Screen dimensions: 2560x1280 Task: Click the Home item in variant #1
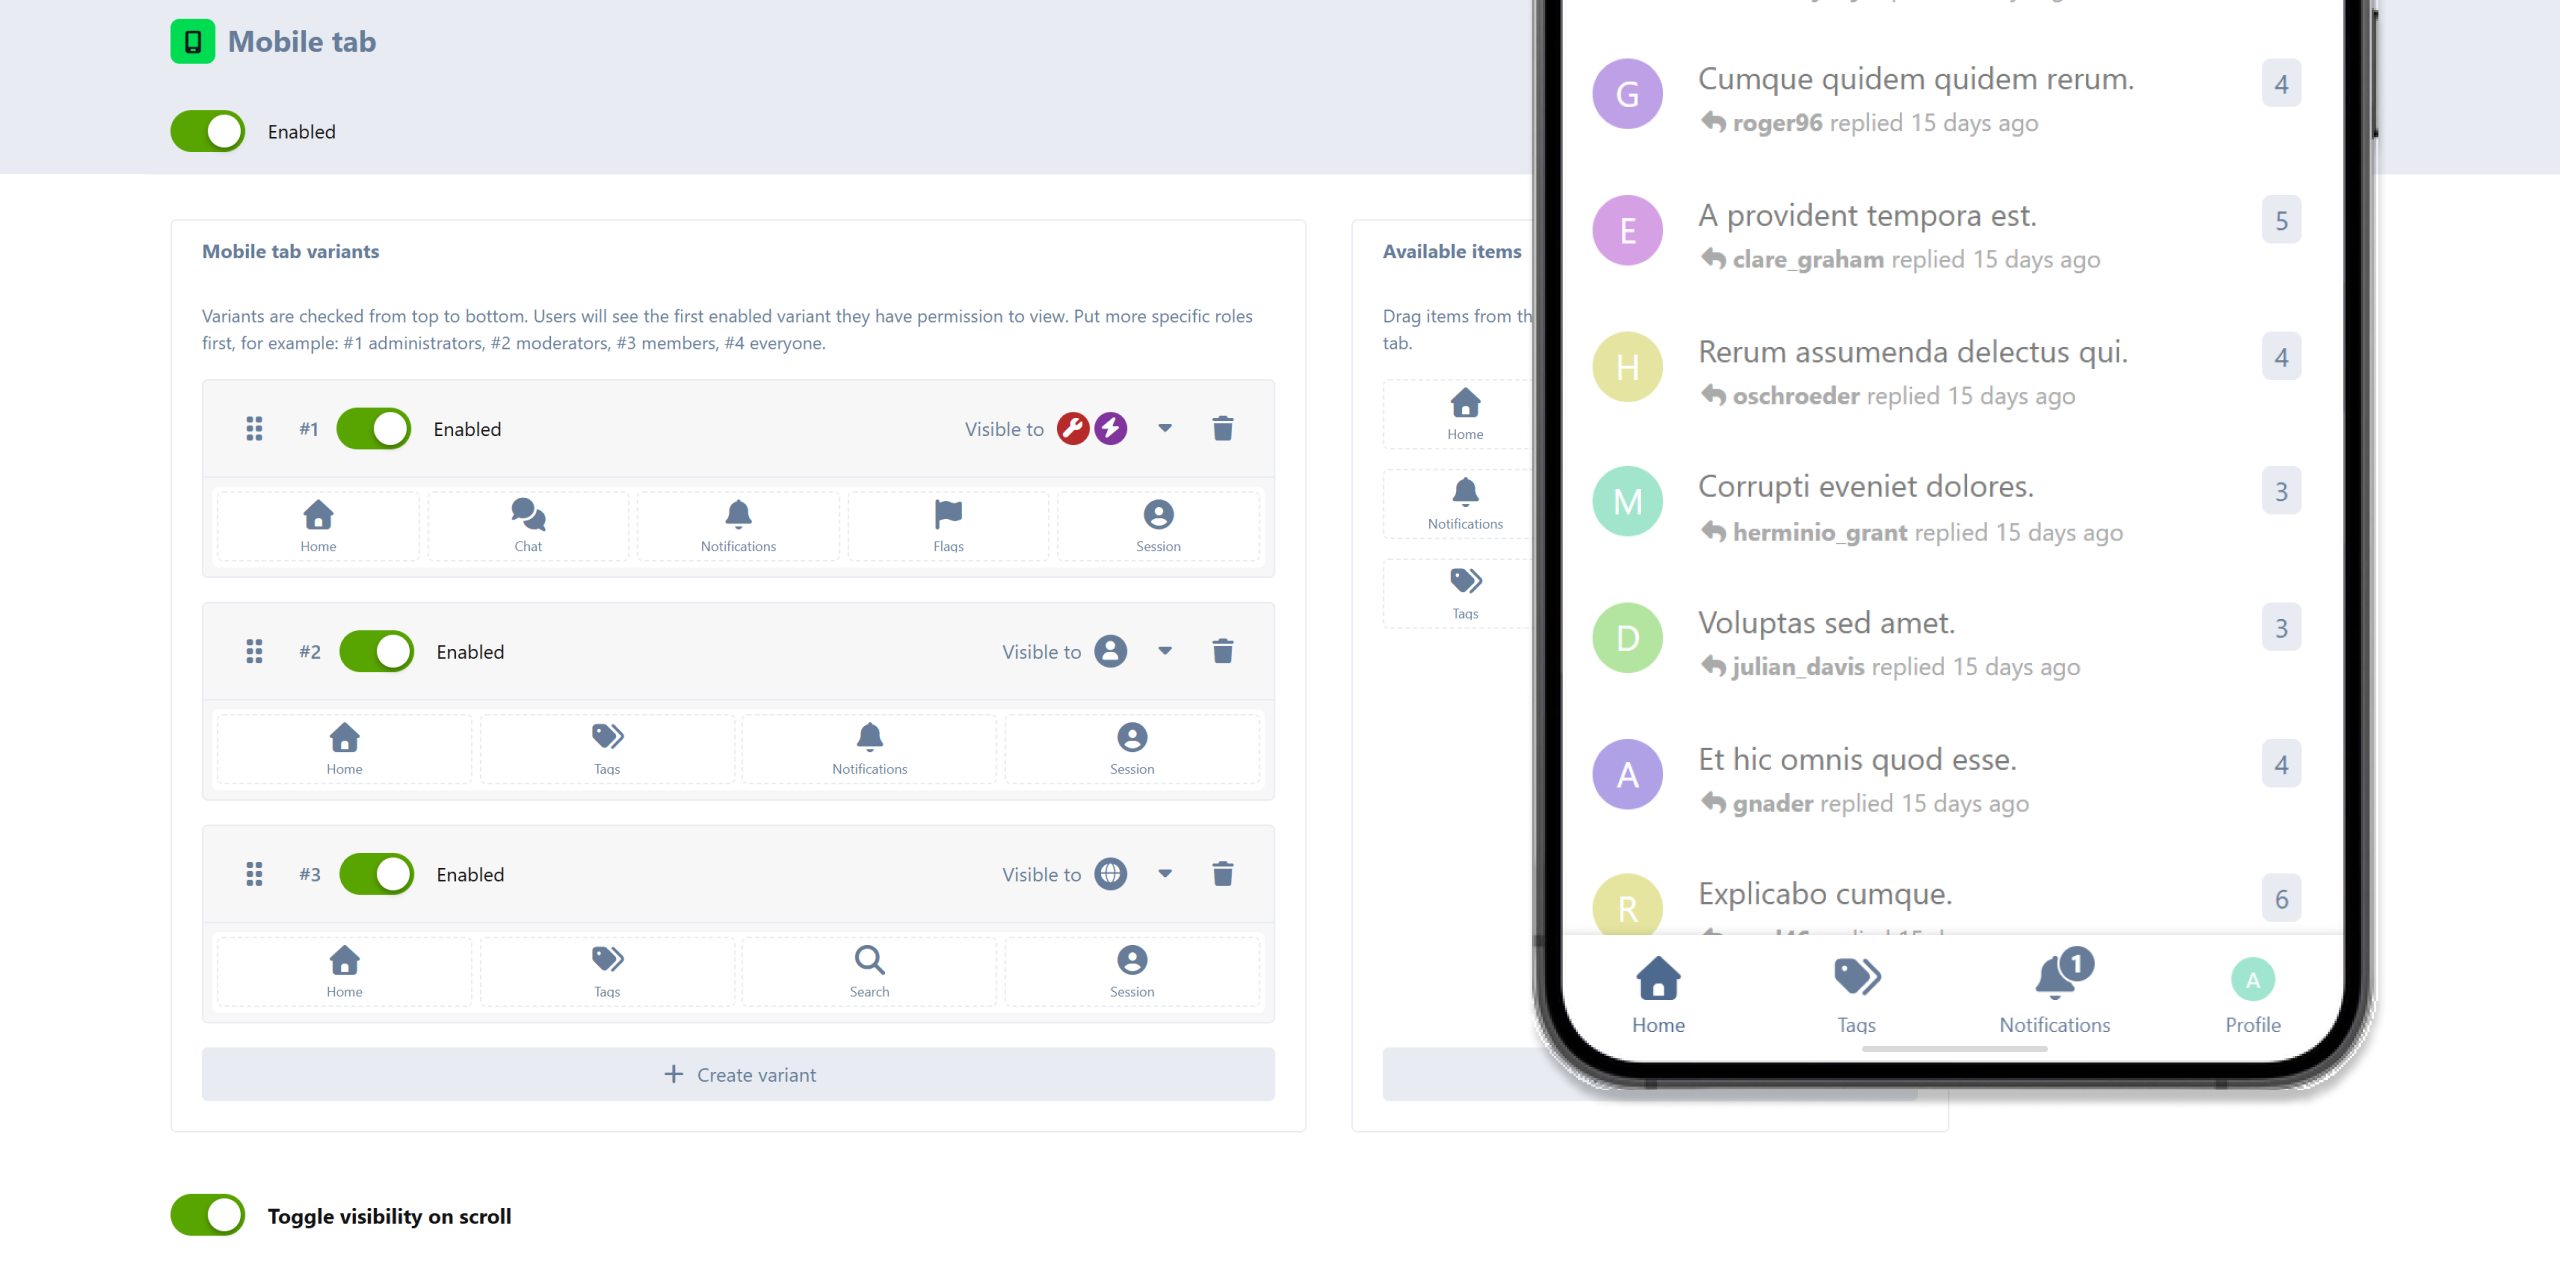(318, 526)
